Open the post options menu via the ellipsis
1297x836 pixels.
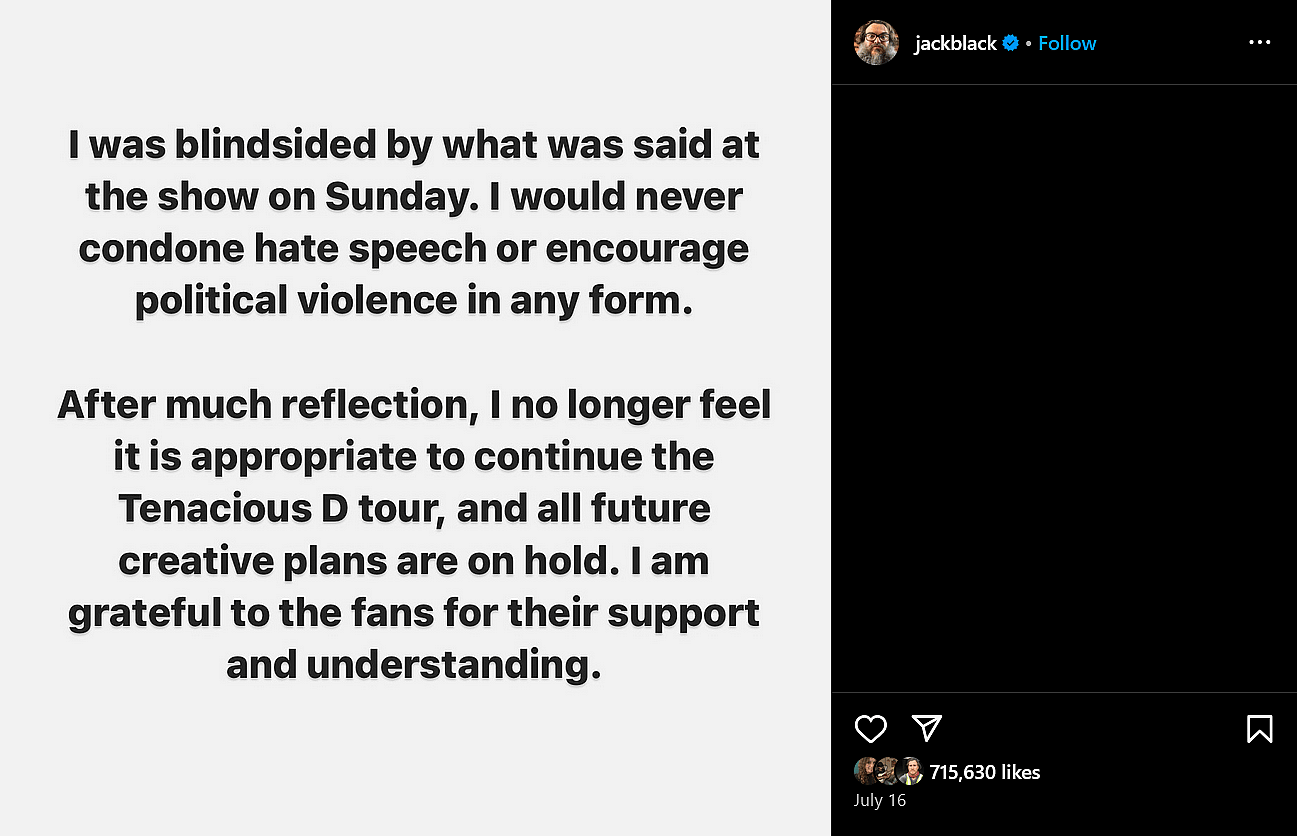(x=1259, y=42)
